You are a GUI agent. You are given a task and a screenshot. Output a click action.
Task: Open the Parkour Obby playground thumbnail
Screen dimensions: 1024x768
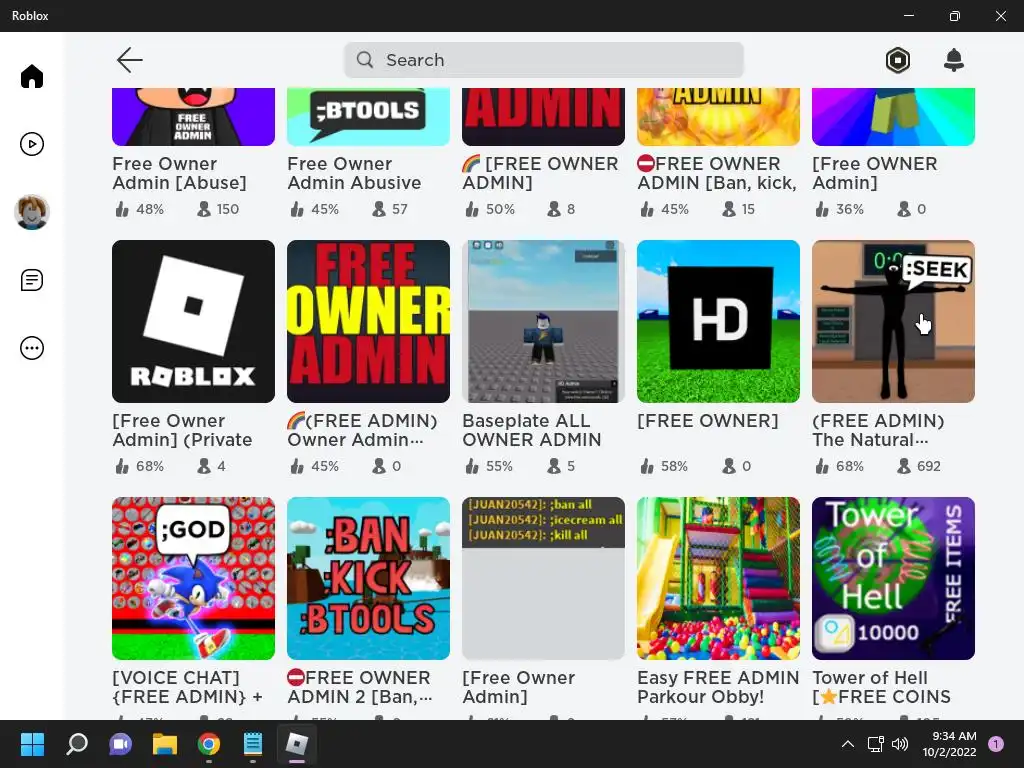[718, 579]
